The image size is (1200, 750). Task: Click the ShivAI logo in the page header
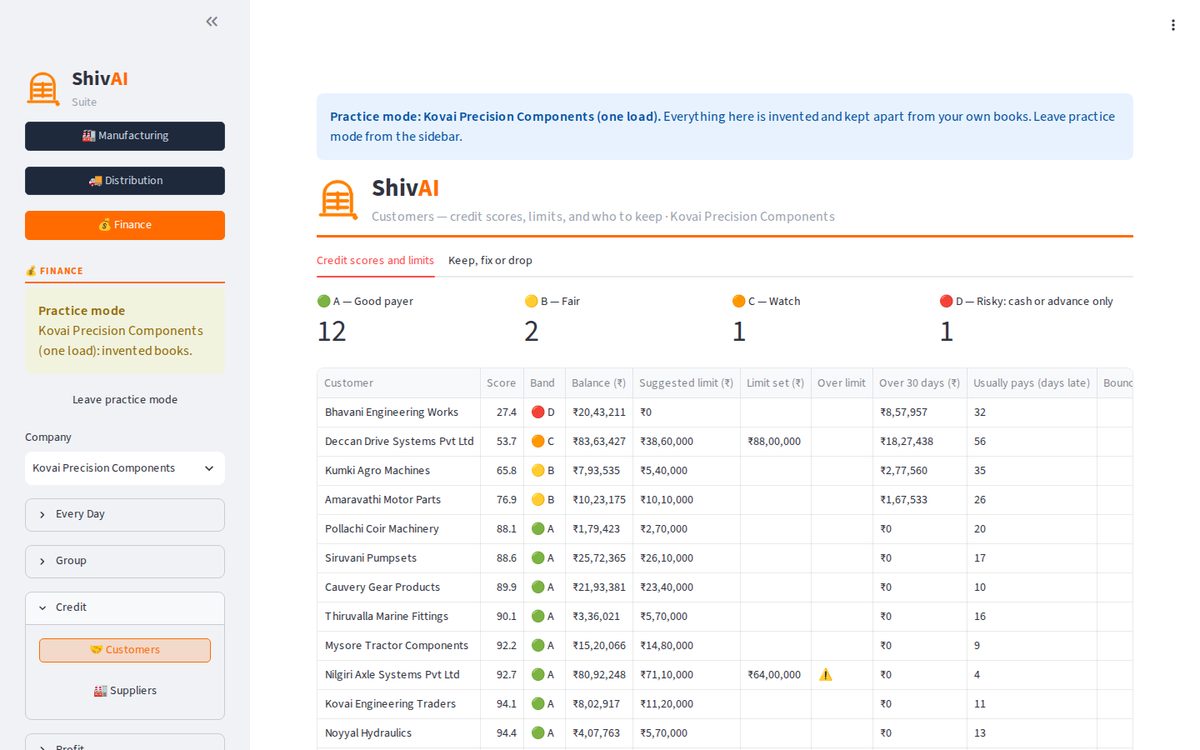pyautogui.click(x=338, y=199)
